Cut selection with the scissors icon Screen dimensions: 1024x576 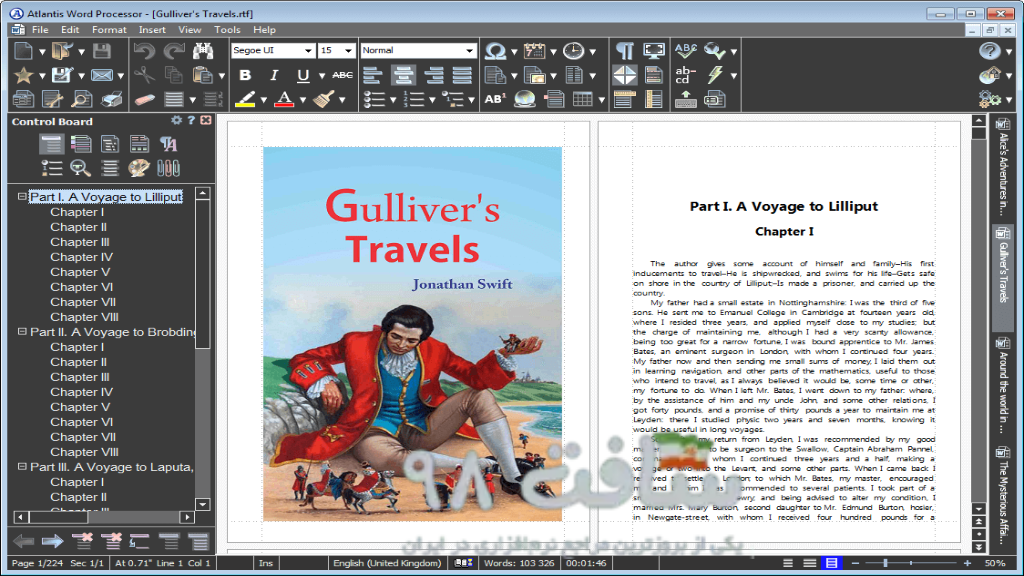pyautogui.click(x=144, y=75)
